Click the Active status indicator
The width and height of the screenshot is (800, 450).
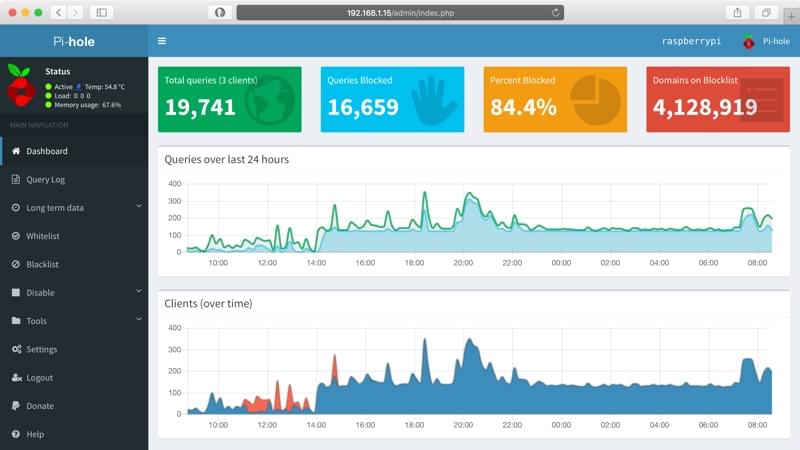[x=59, y=87]
